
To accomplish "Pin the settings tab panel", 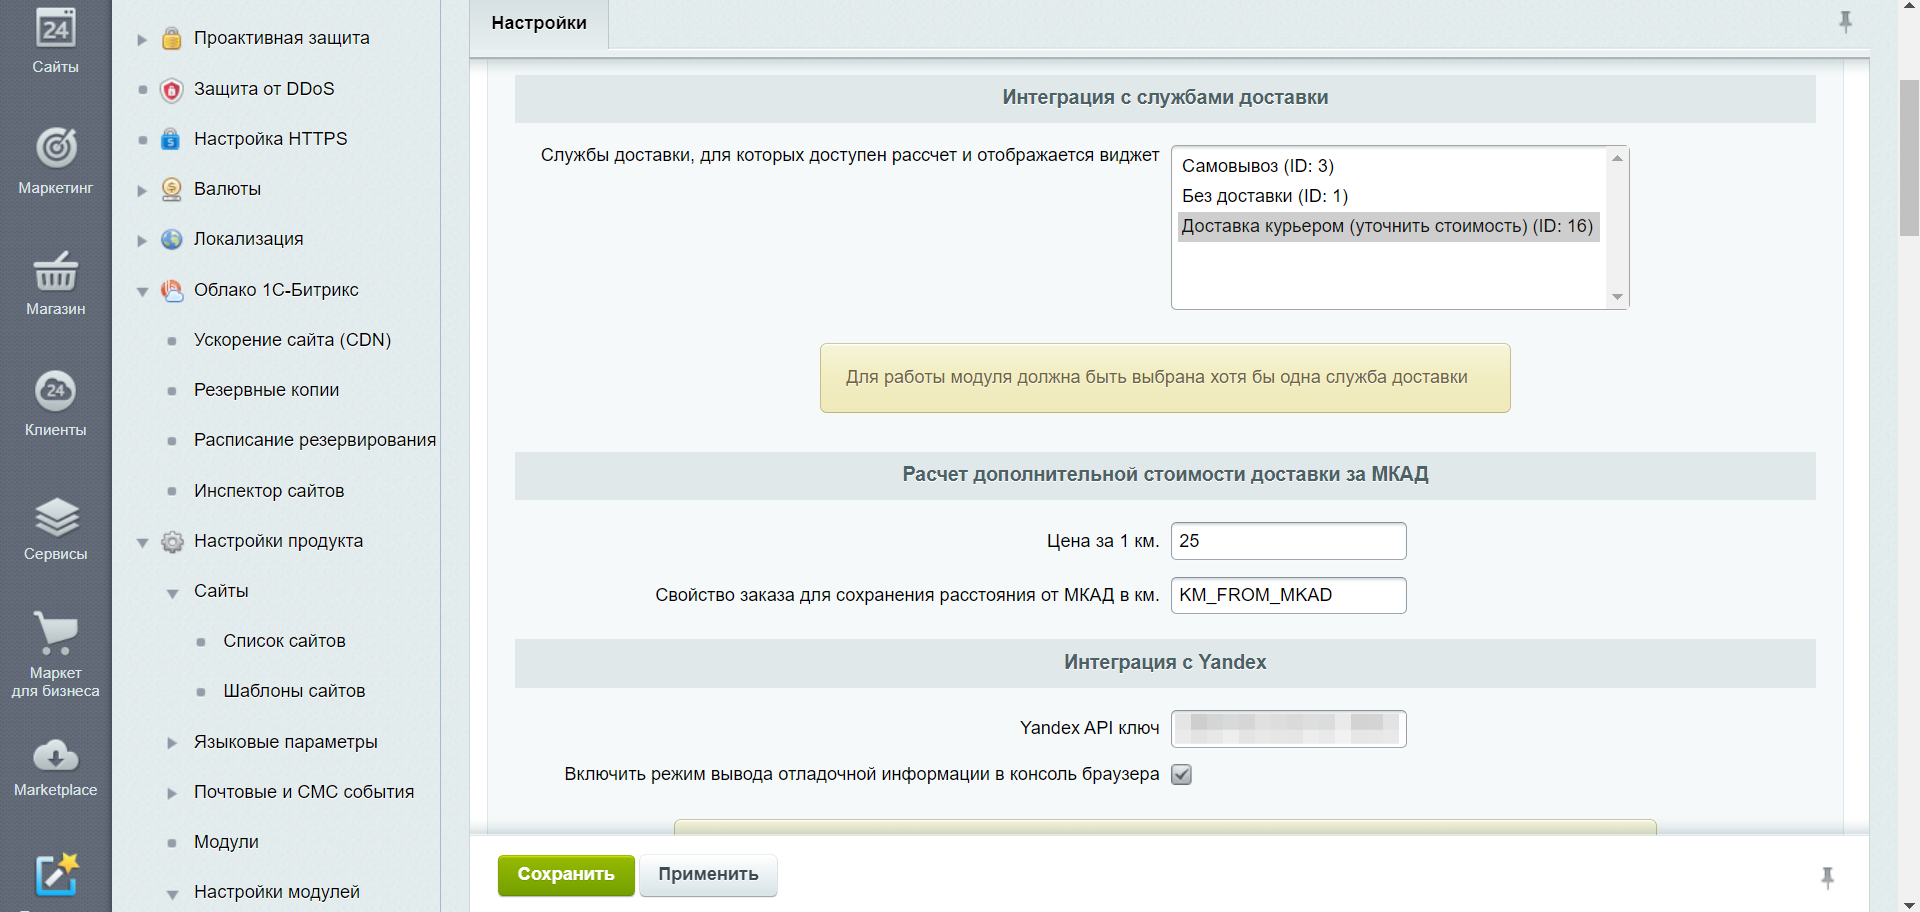I will tap(1845, 22).
